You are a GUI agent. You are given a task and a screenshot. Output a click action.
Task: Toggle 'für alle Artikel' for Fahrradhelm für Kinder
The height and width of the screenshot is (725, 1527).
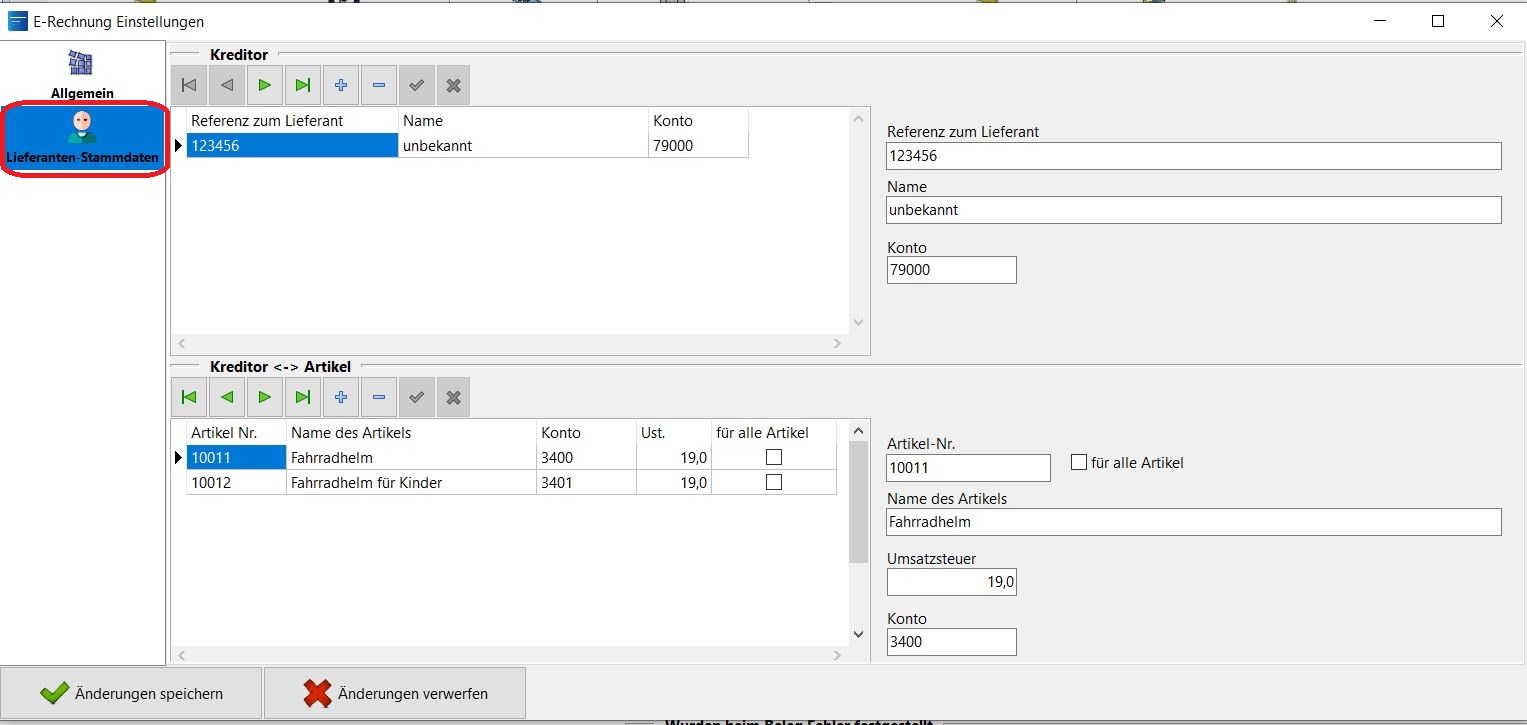pos(773,482)
